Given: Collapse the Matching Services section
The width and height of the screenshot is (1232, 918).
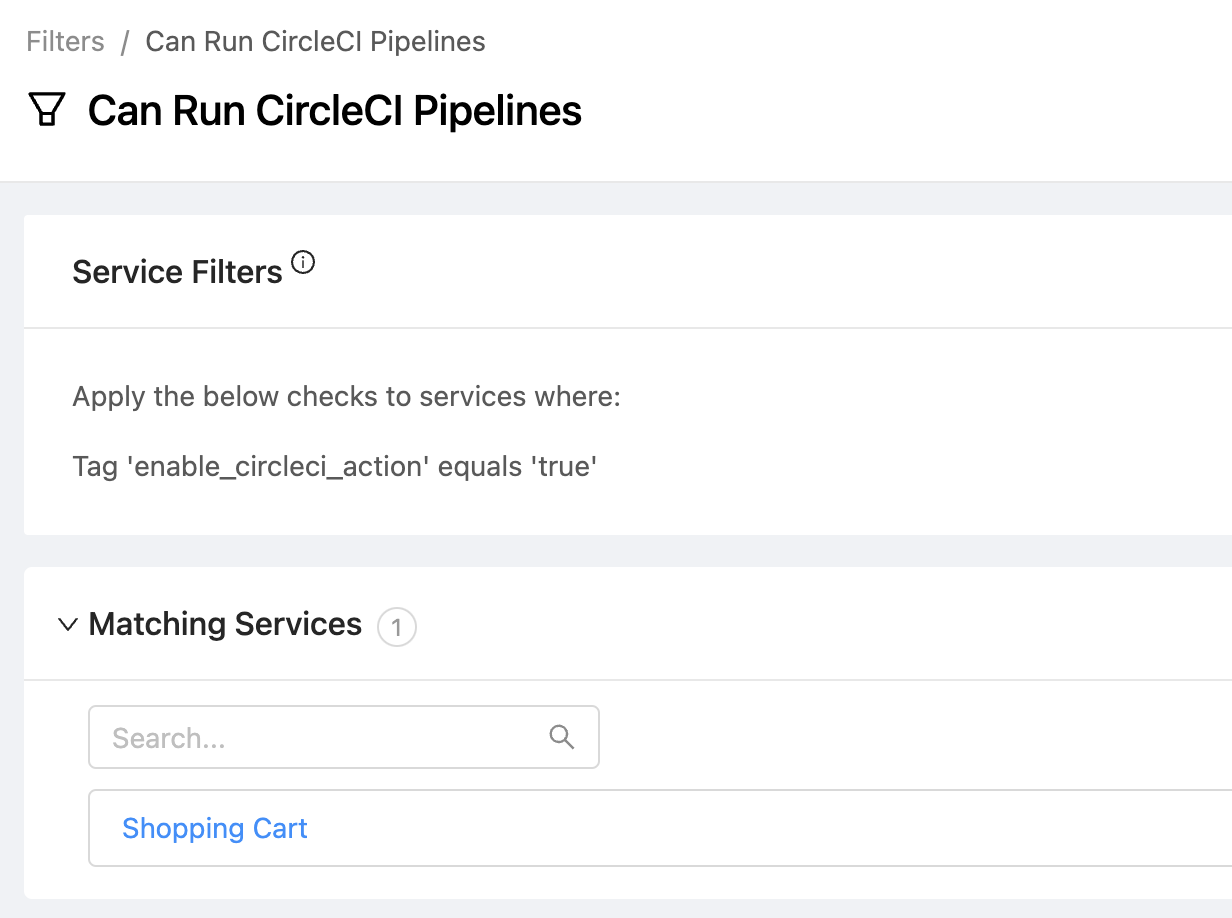Looking at the screenshot, I should [x=68, y=625].
